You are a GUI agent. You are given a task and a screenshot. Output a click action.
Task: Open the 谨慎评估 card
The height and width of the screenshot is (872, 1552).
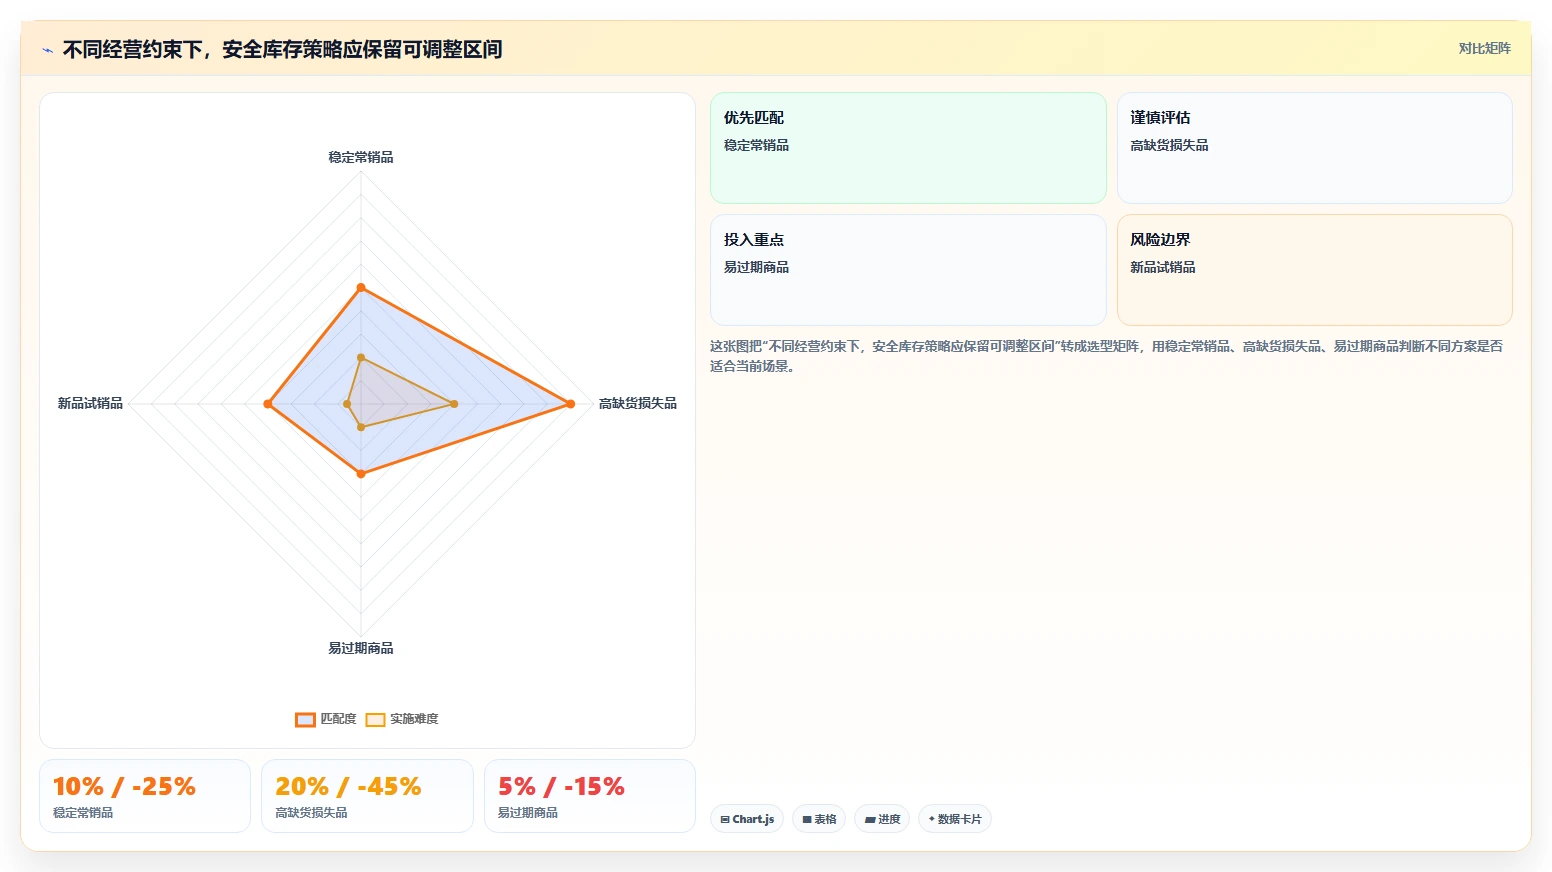click(1314, 148)
